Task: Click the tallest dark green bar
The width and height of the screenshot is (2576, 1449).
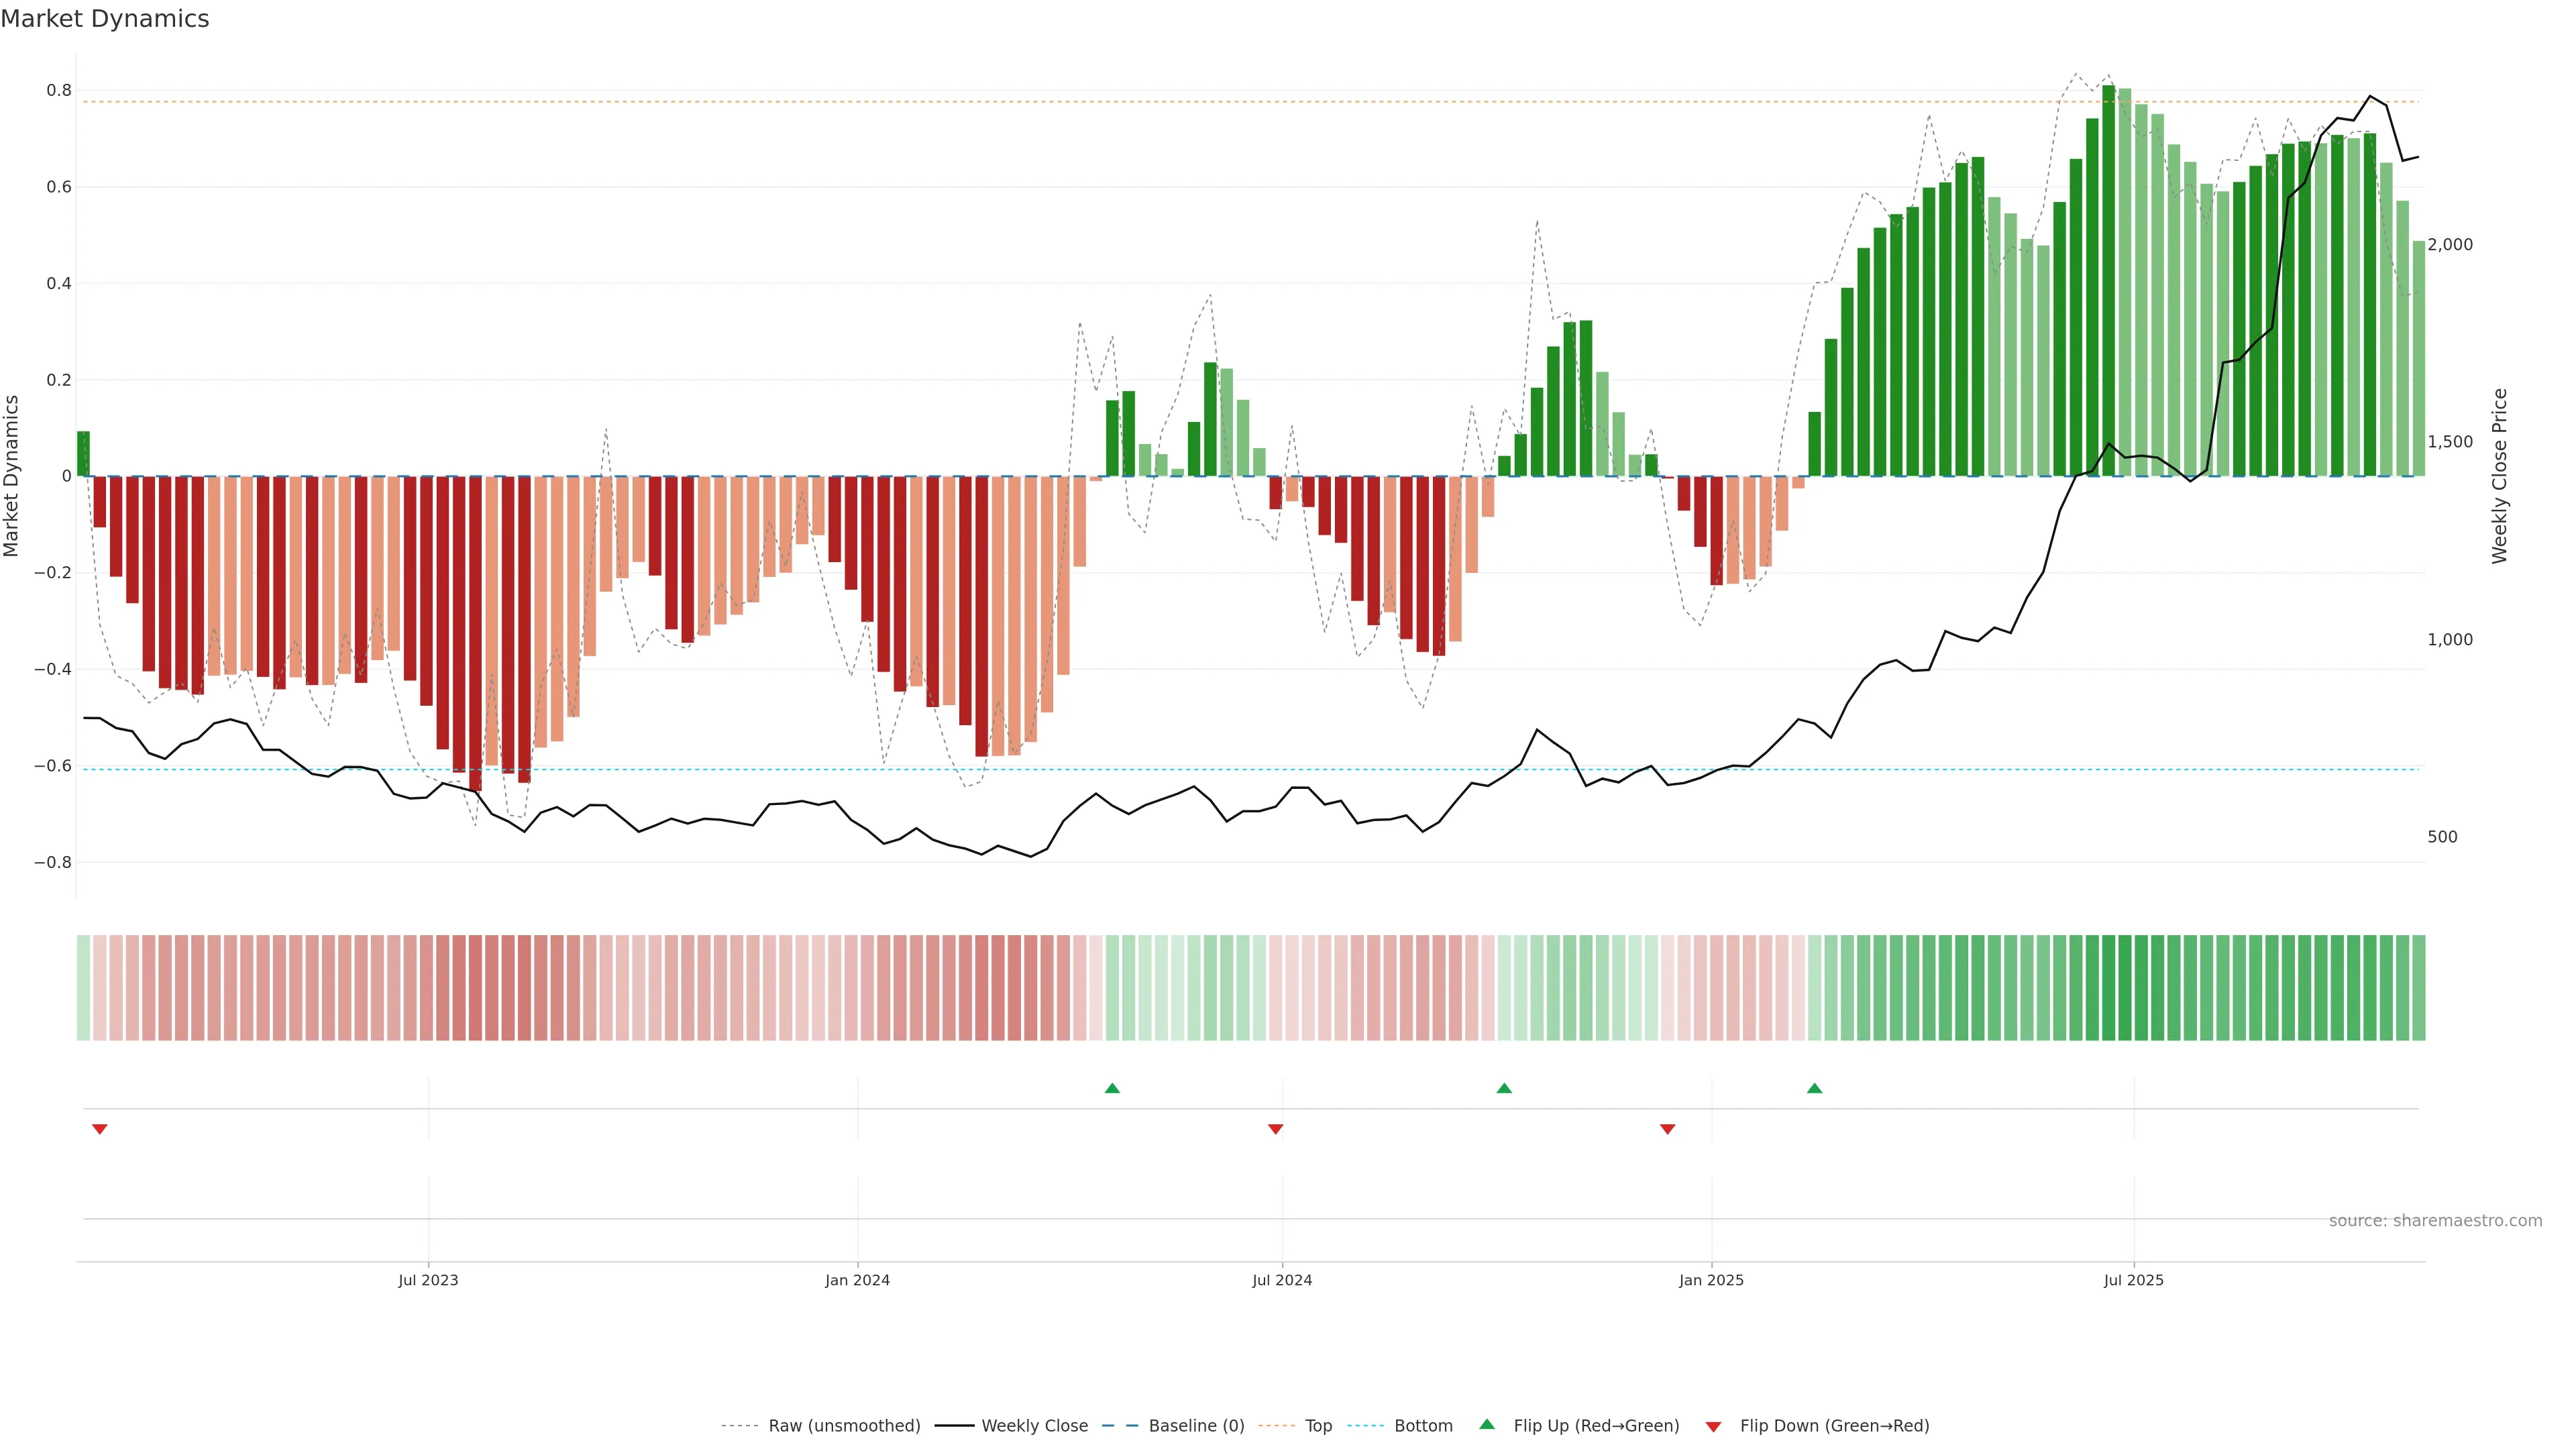Action: [2108, 280]
